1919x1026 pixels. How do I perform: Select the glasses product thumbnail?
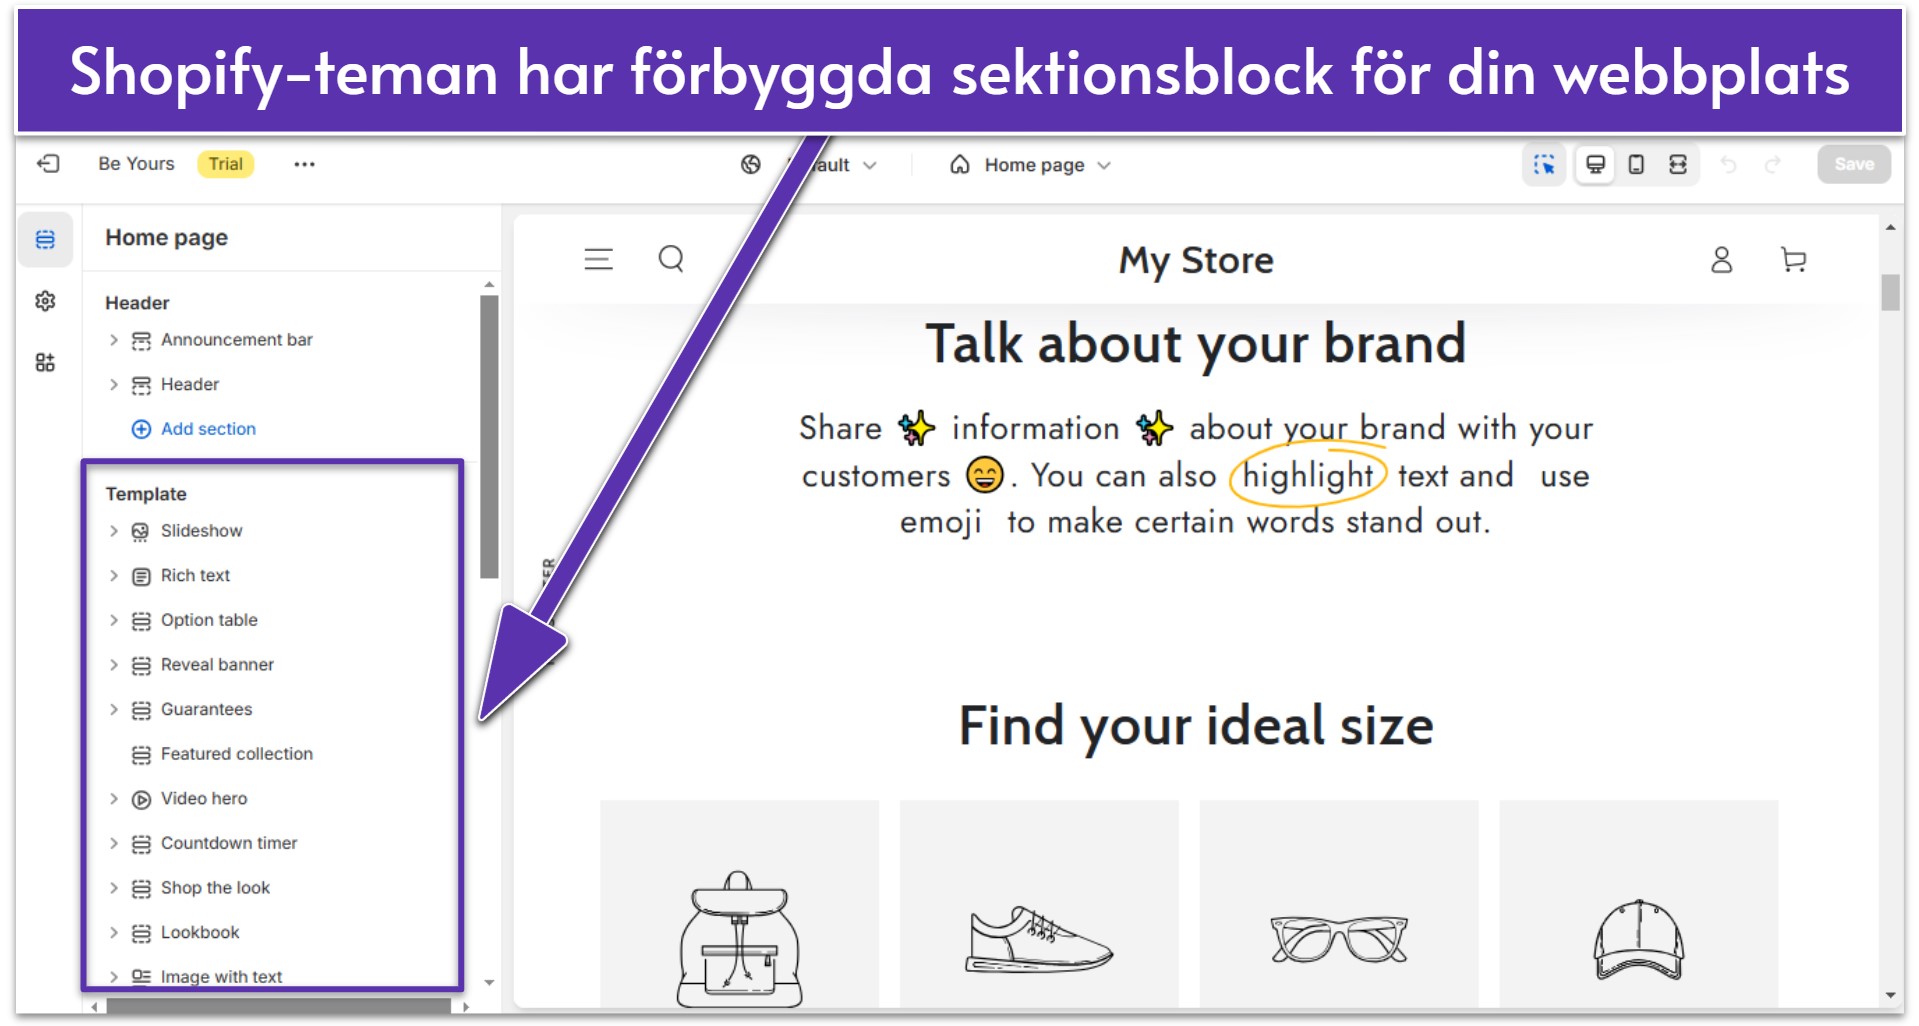[x=1339, y=904]
